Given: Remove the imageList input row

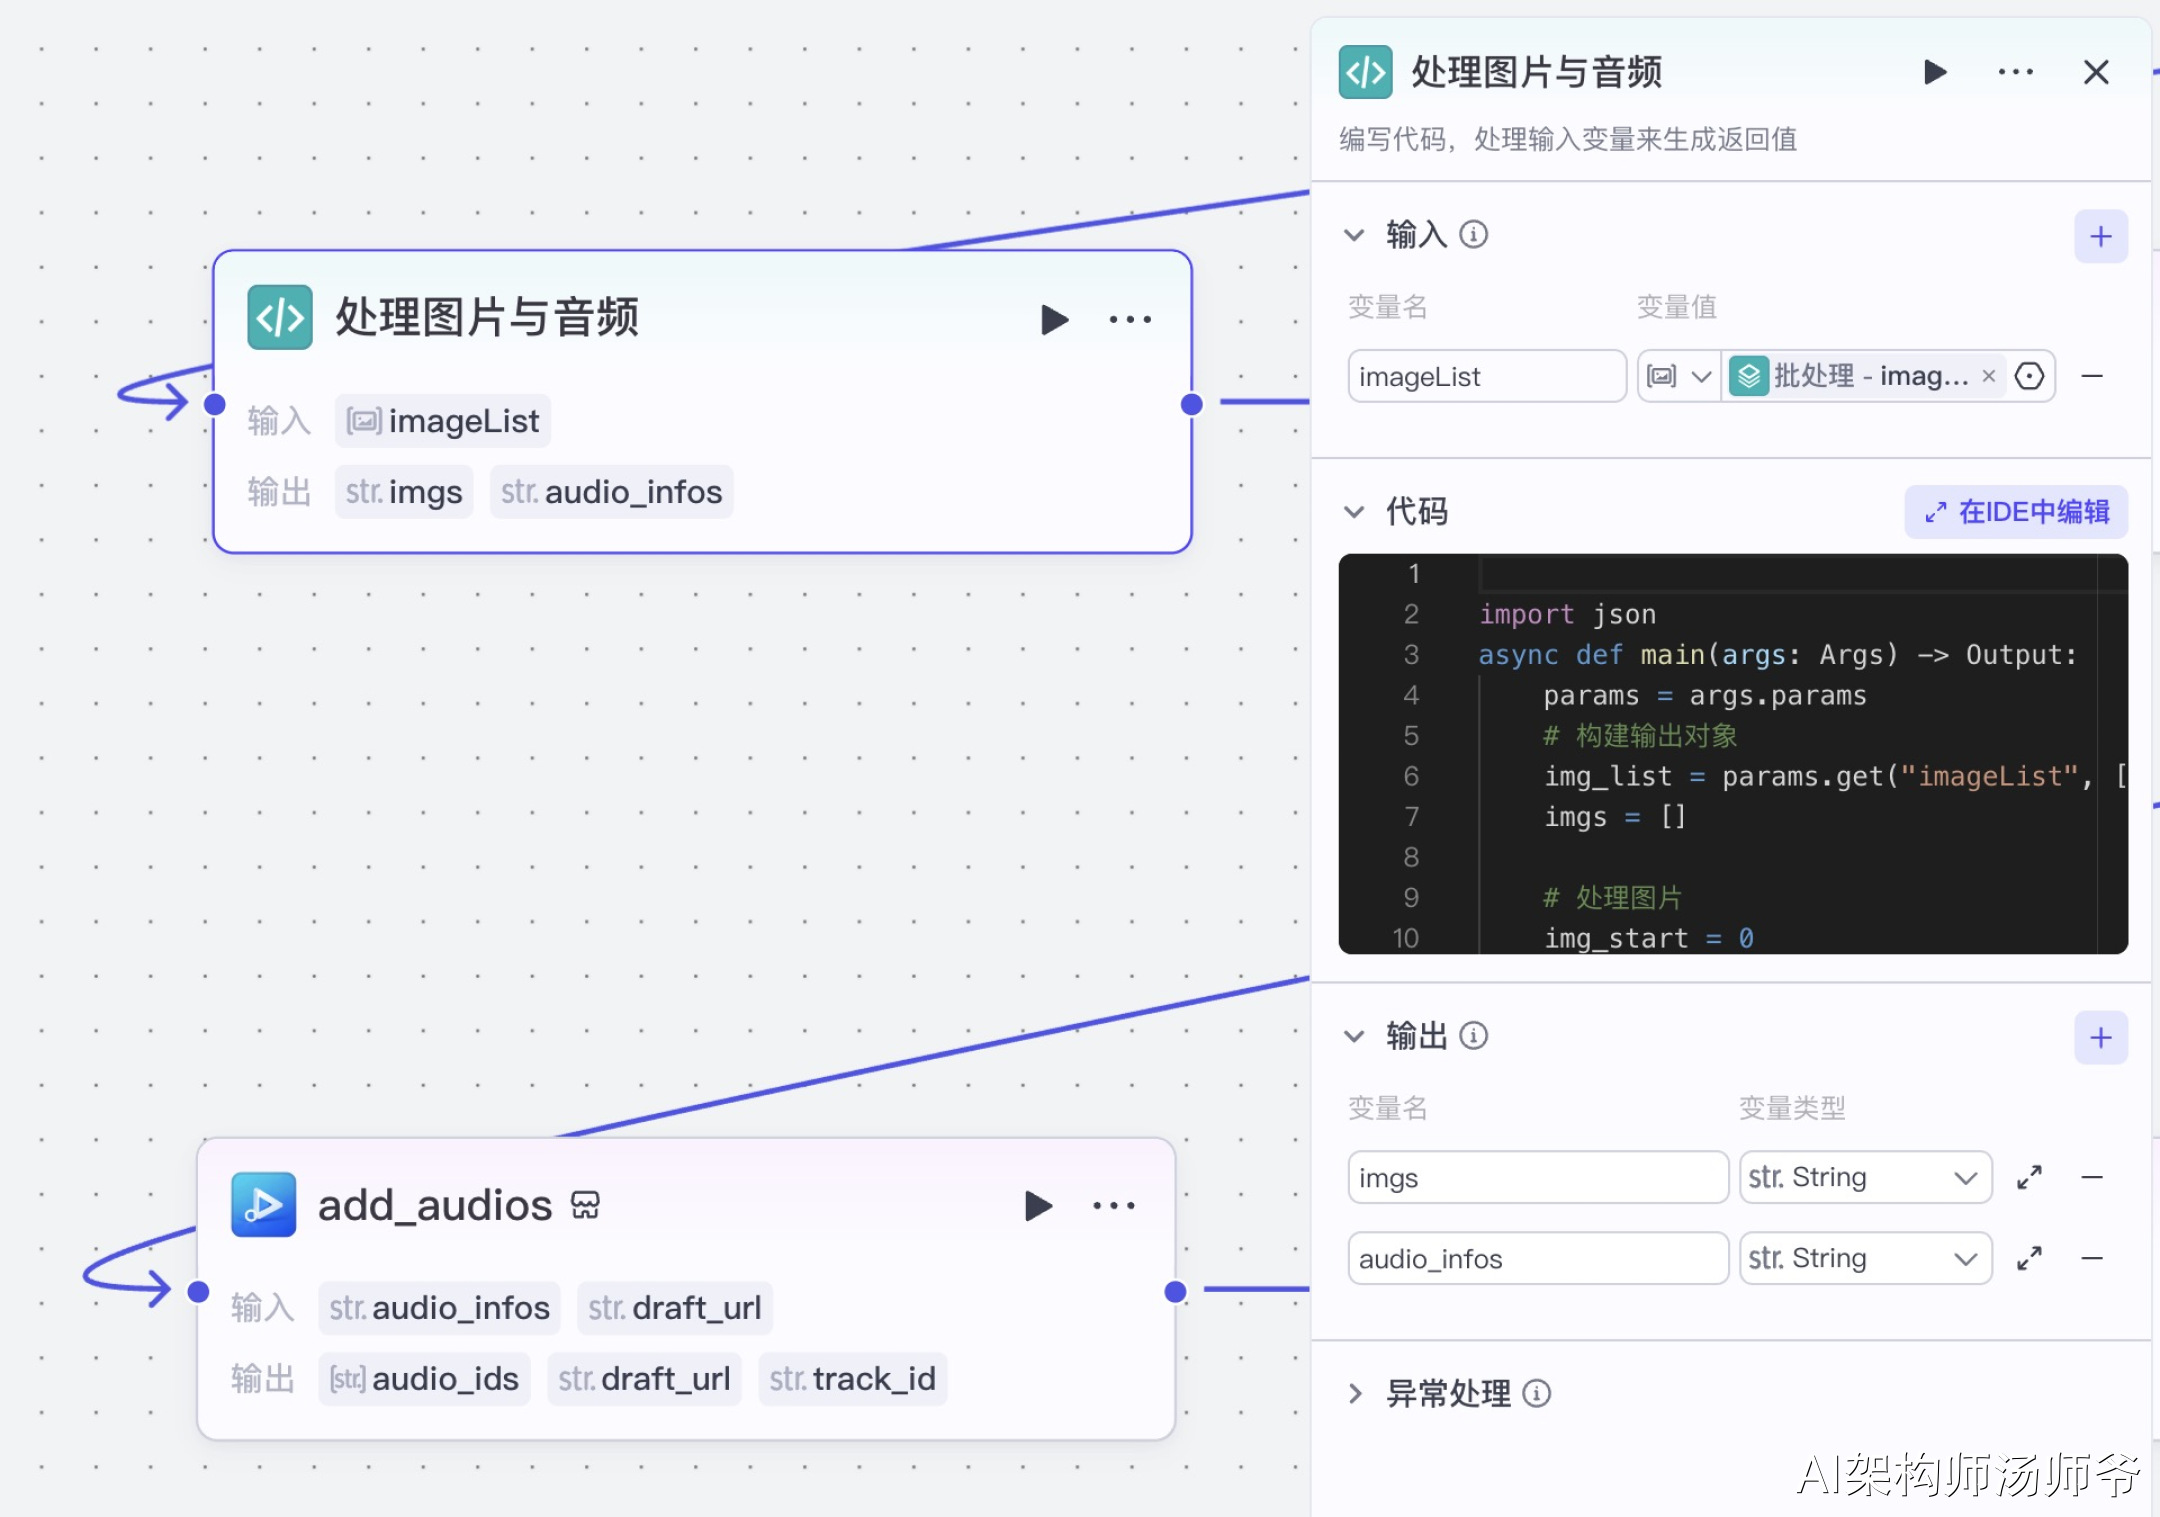Looking at the screenshot, I should click(x=2092, y=376).
